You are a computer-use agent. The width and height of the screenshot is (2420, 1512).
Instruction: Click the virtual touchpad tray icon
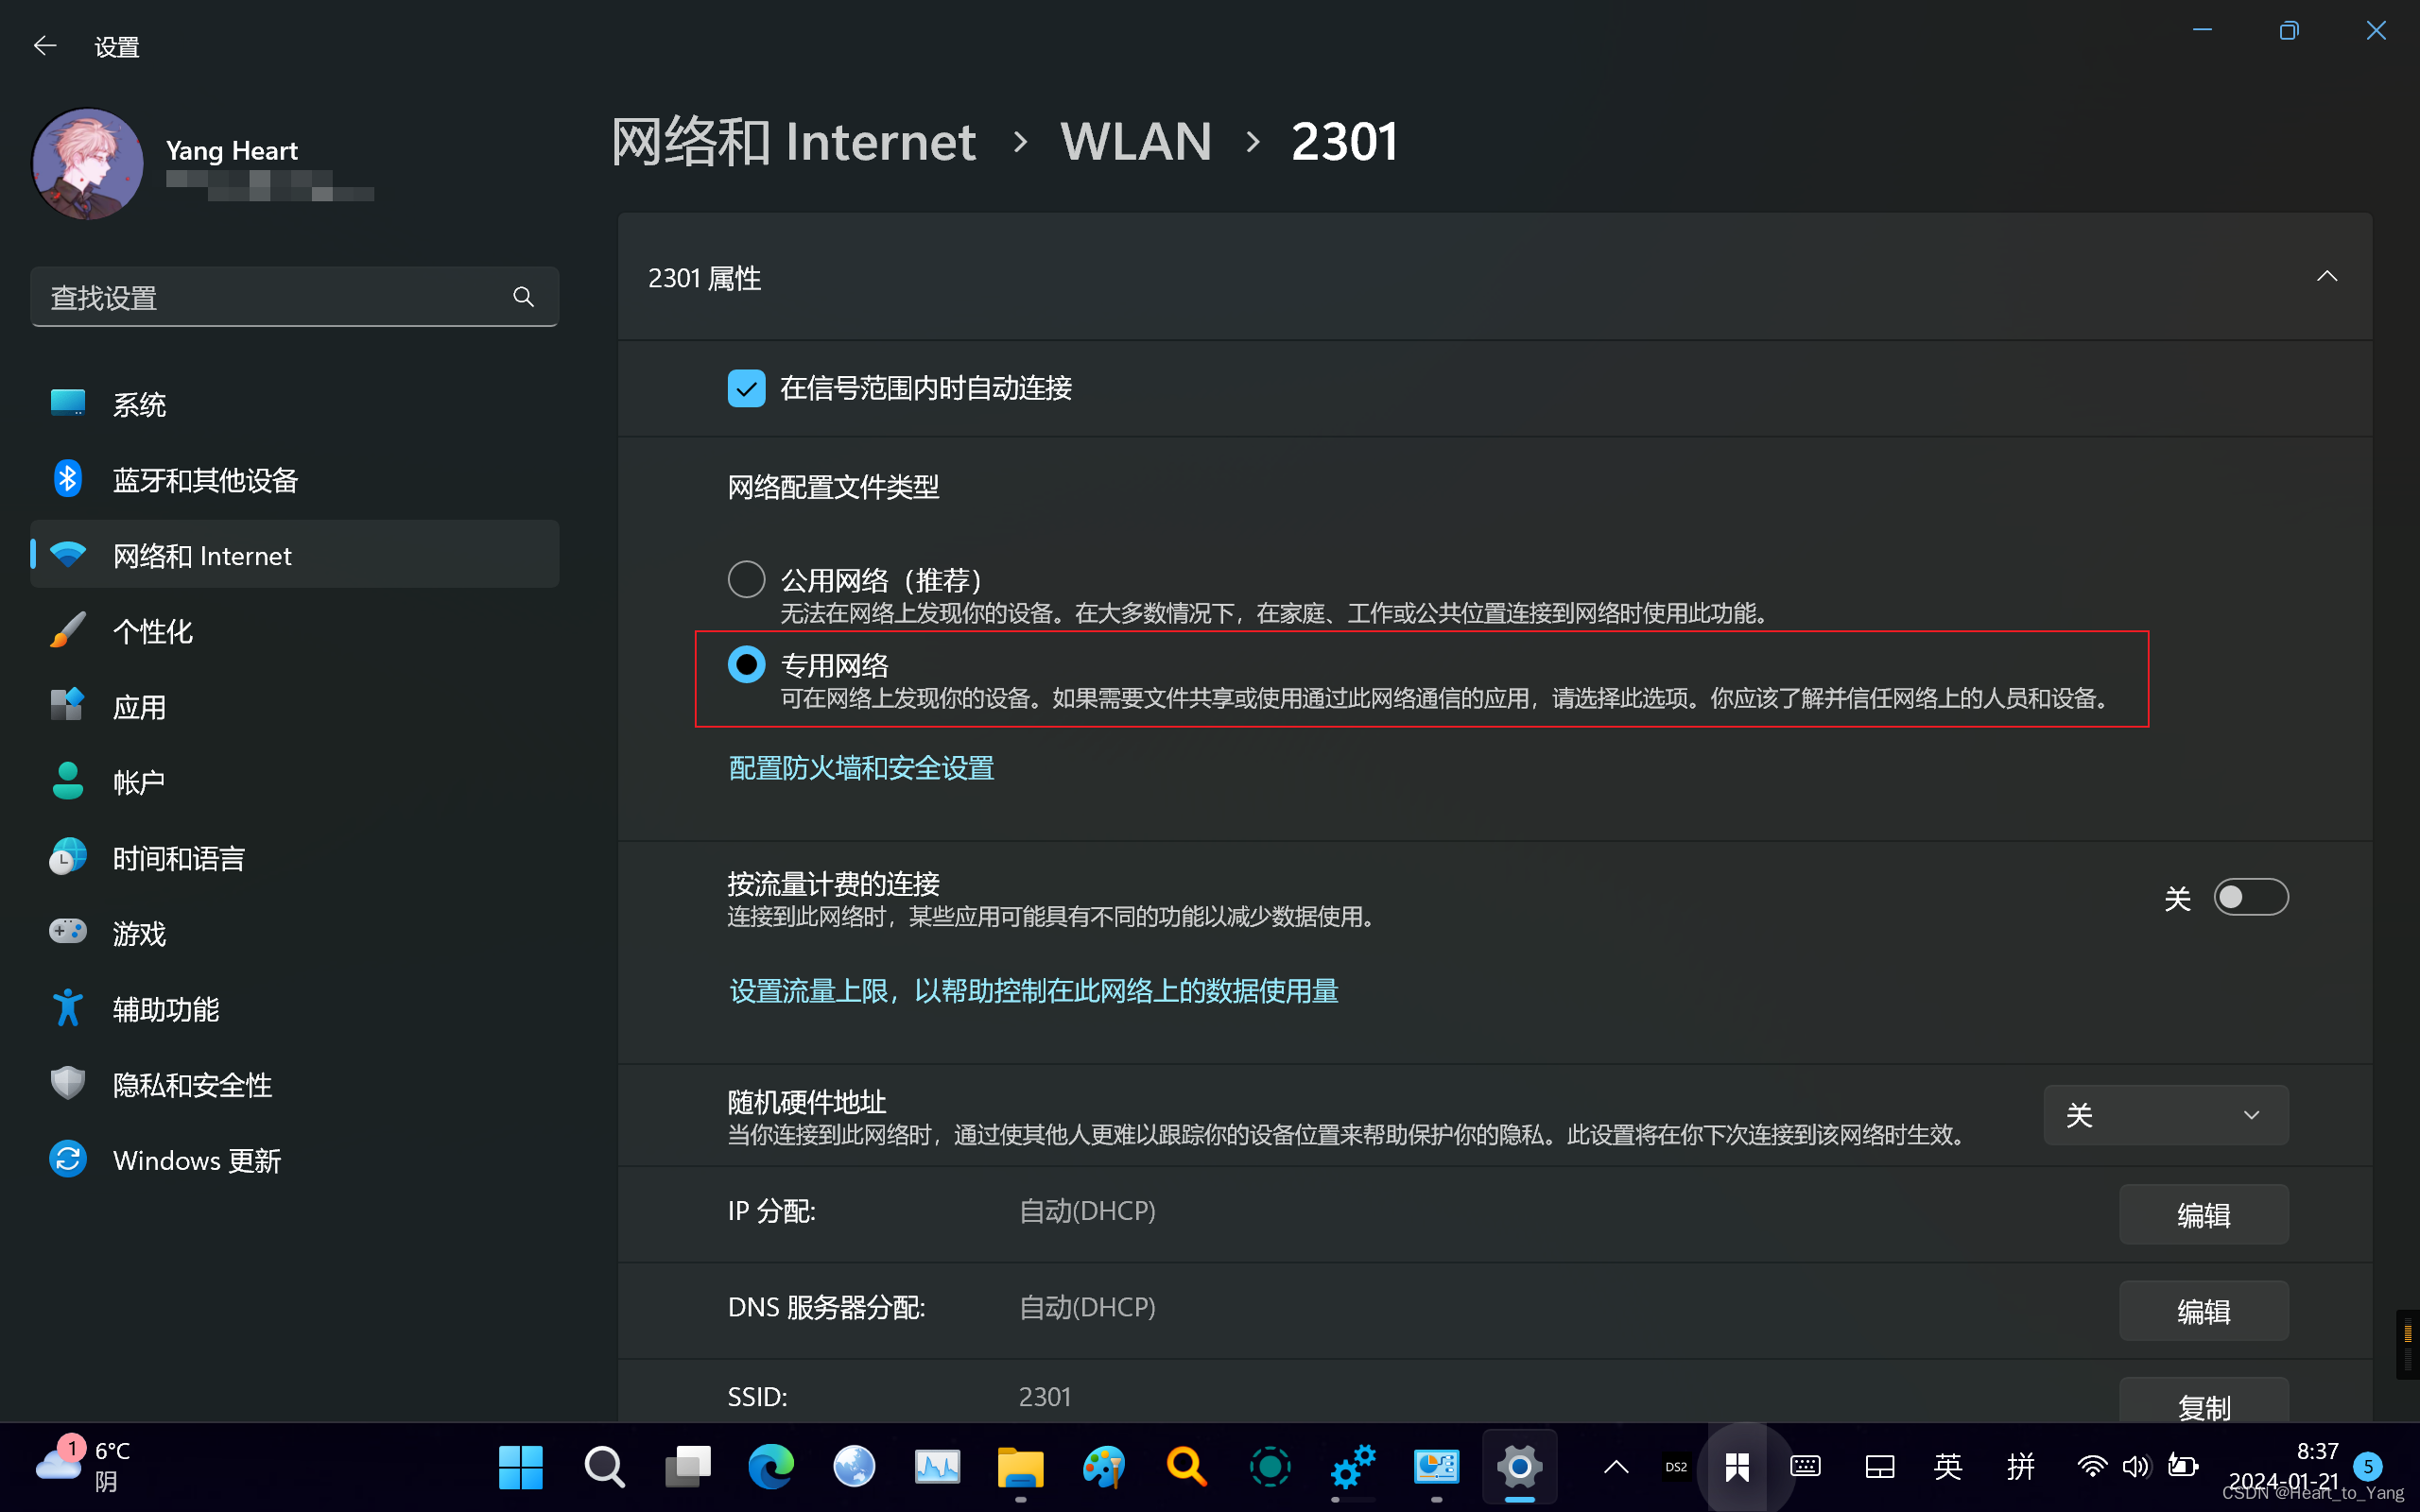point(1880,1467)
